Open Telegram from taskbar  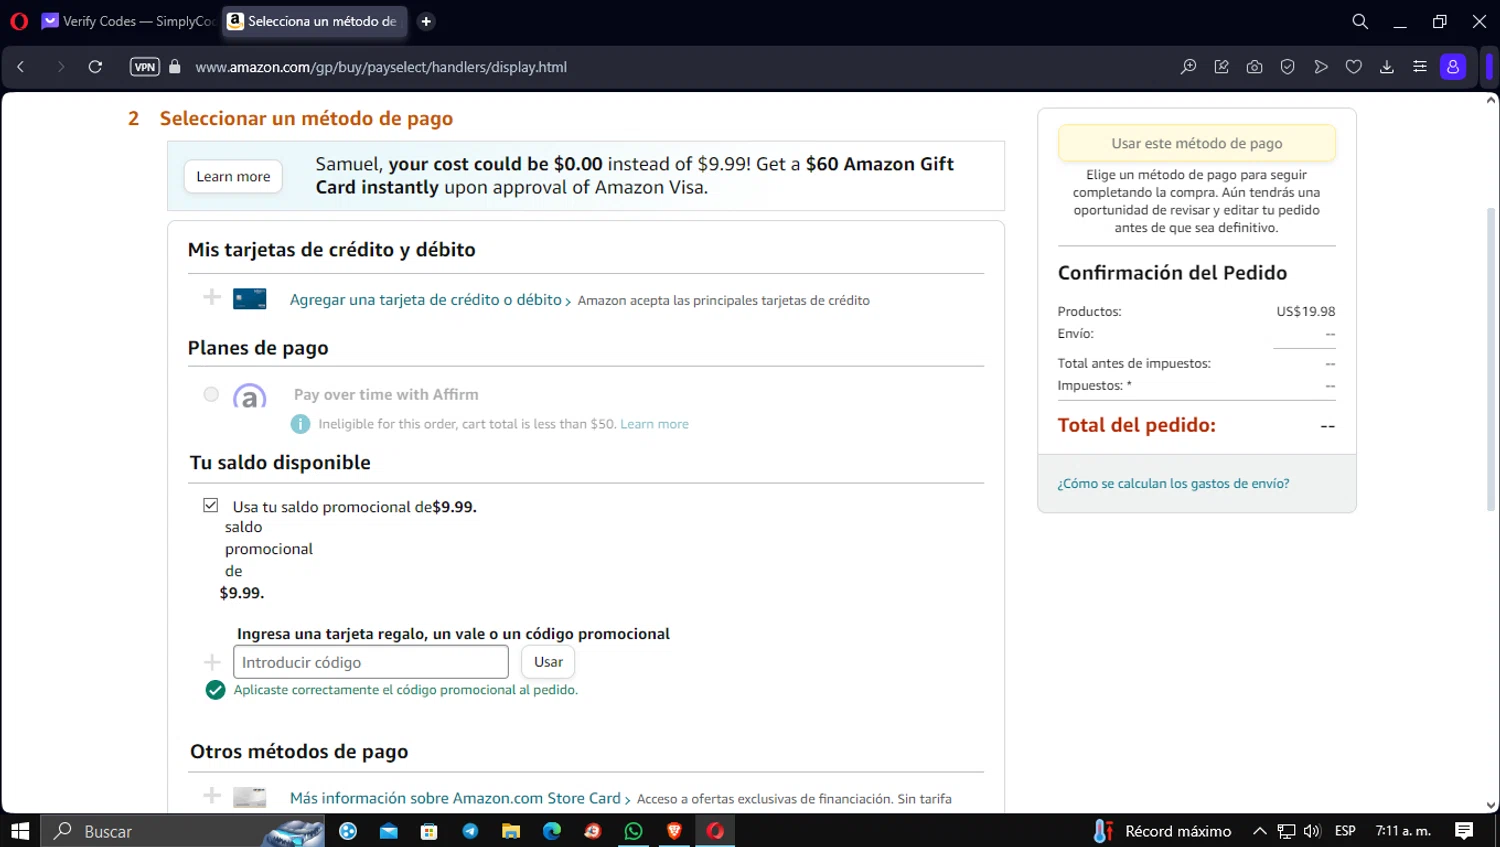(x=470, y=831)
